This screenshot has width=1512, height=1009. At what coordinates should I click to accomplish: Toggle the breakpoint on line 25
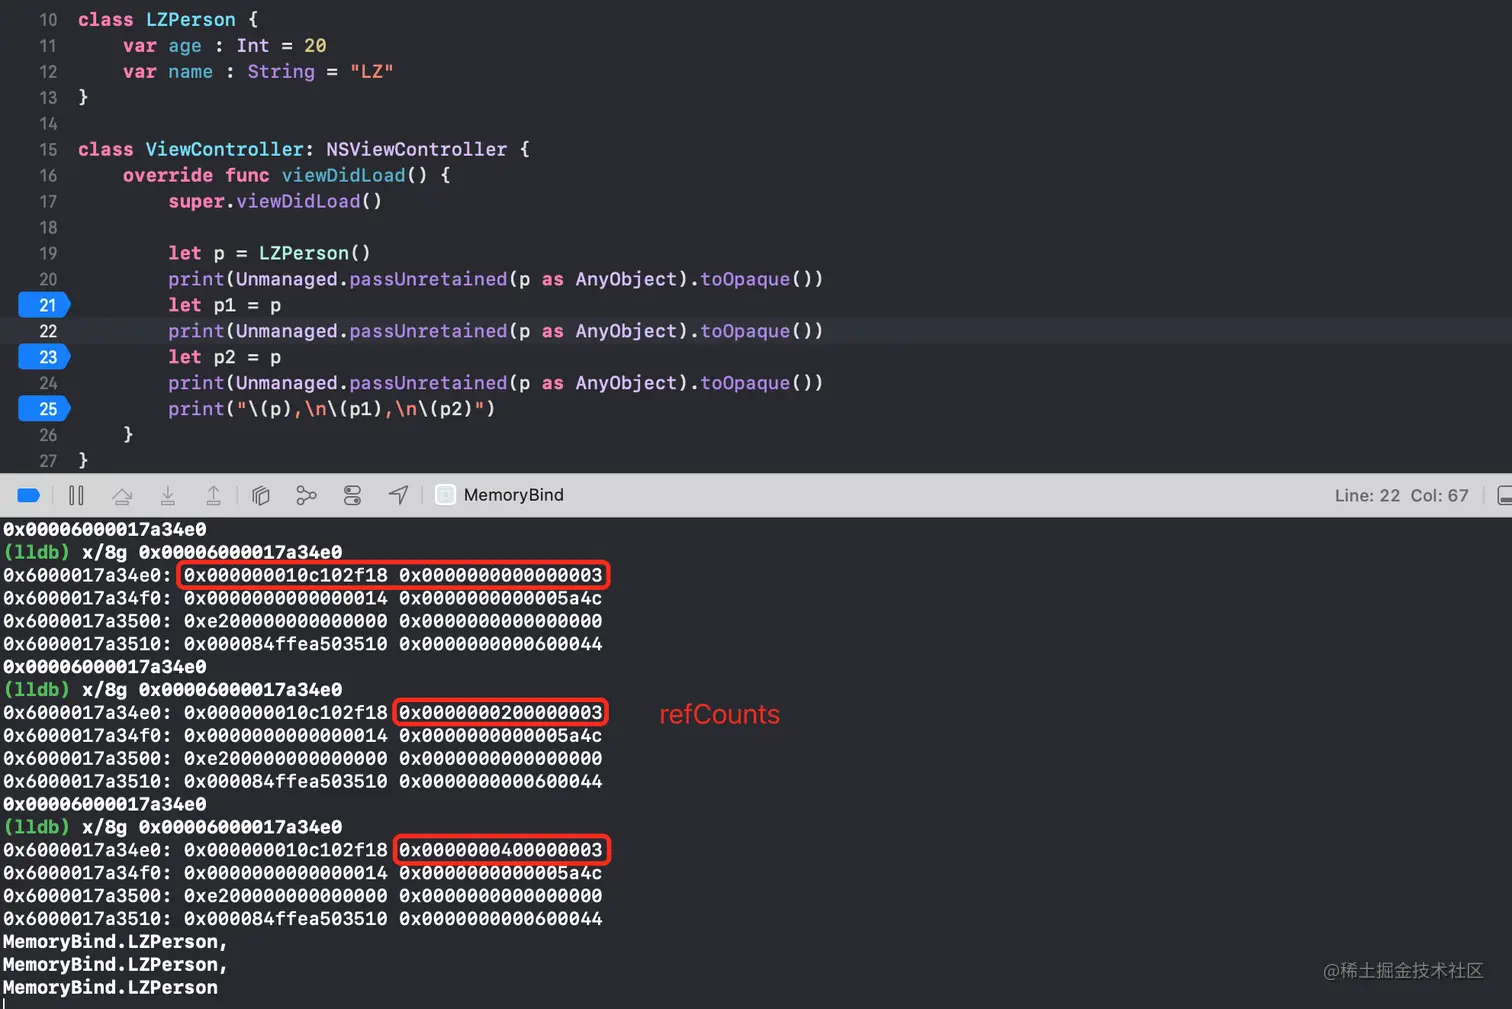point(46,409)
